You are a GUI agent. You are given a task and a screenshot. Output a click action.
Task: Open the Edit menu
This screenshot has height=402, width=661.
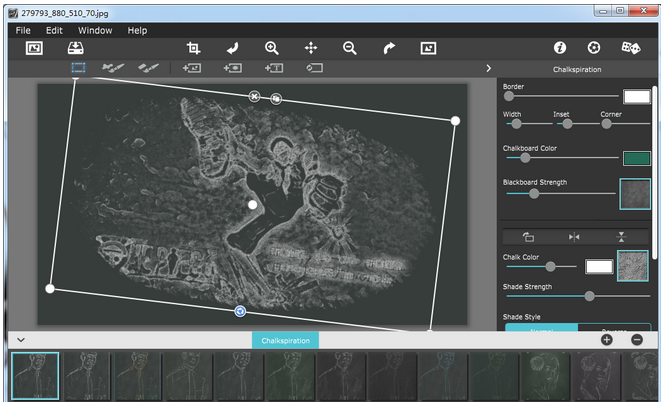(x=54, y=31)
